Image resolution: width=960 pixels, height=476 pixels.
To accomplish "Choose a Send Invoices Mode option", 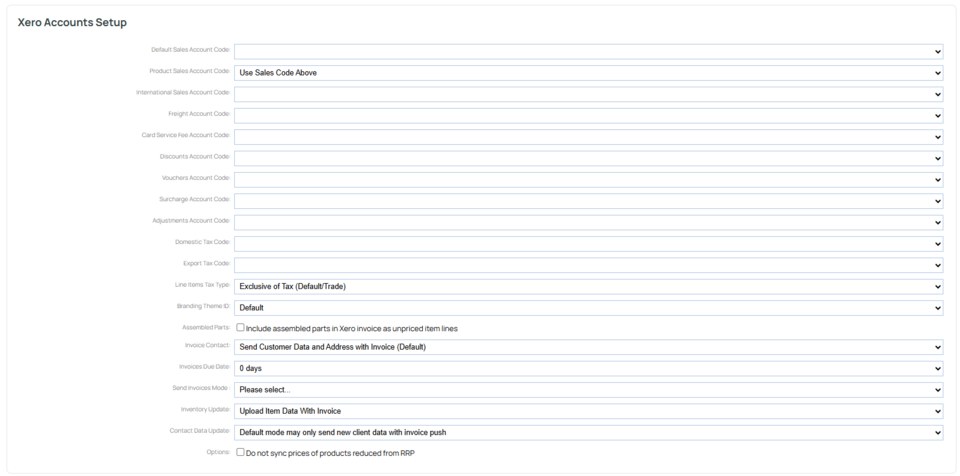I will [x=588, y=390].
